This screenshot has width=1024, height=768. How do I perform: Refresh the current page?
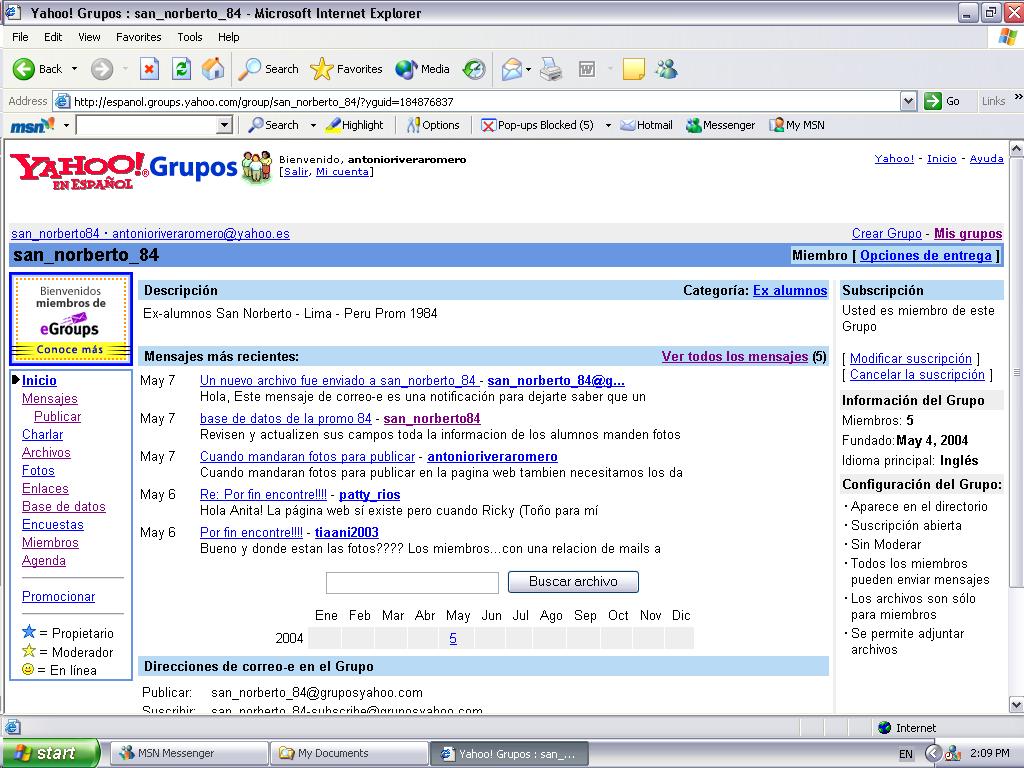pos(181,69)
